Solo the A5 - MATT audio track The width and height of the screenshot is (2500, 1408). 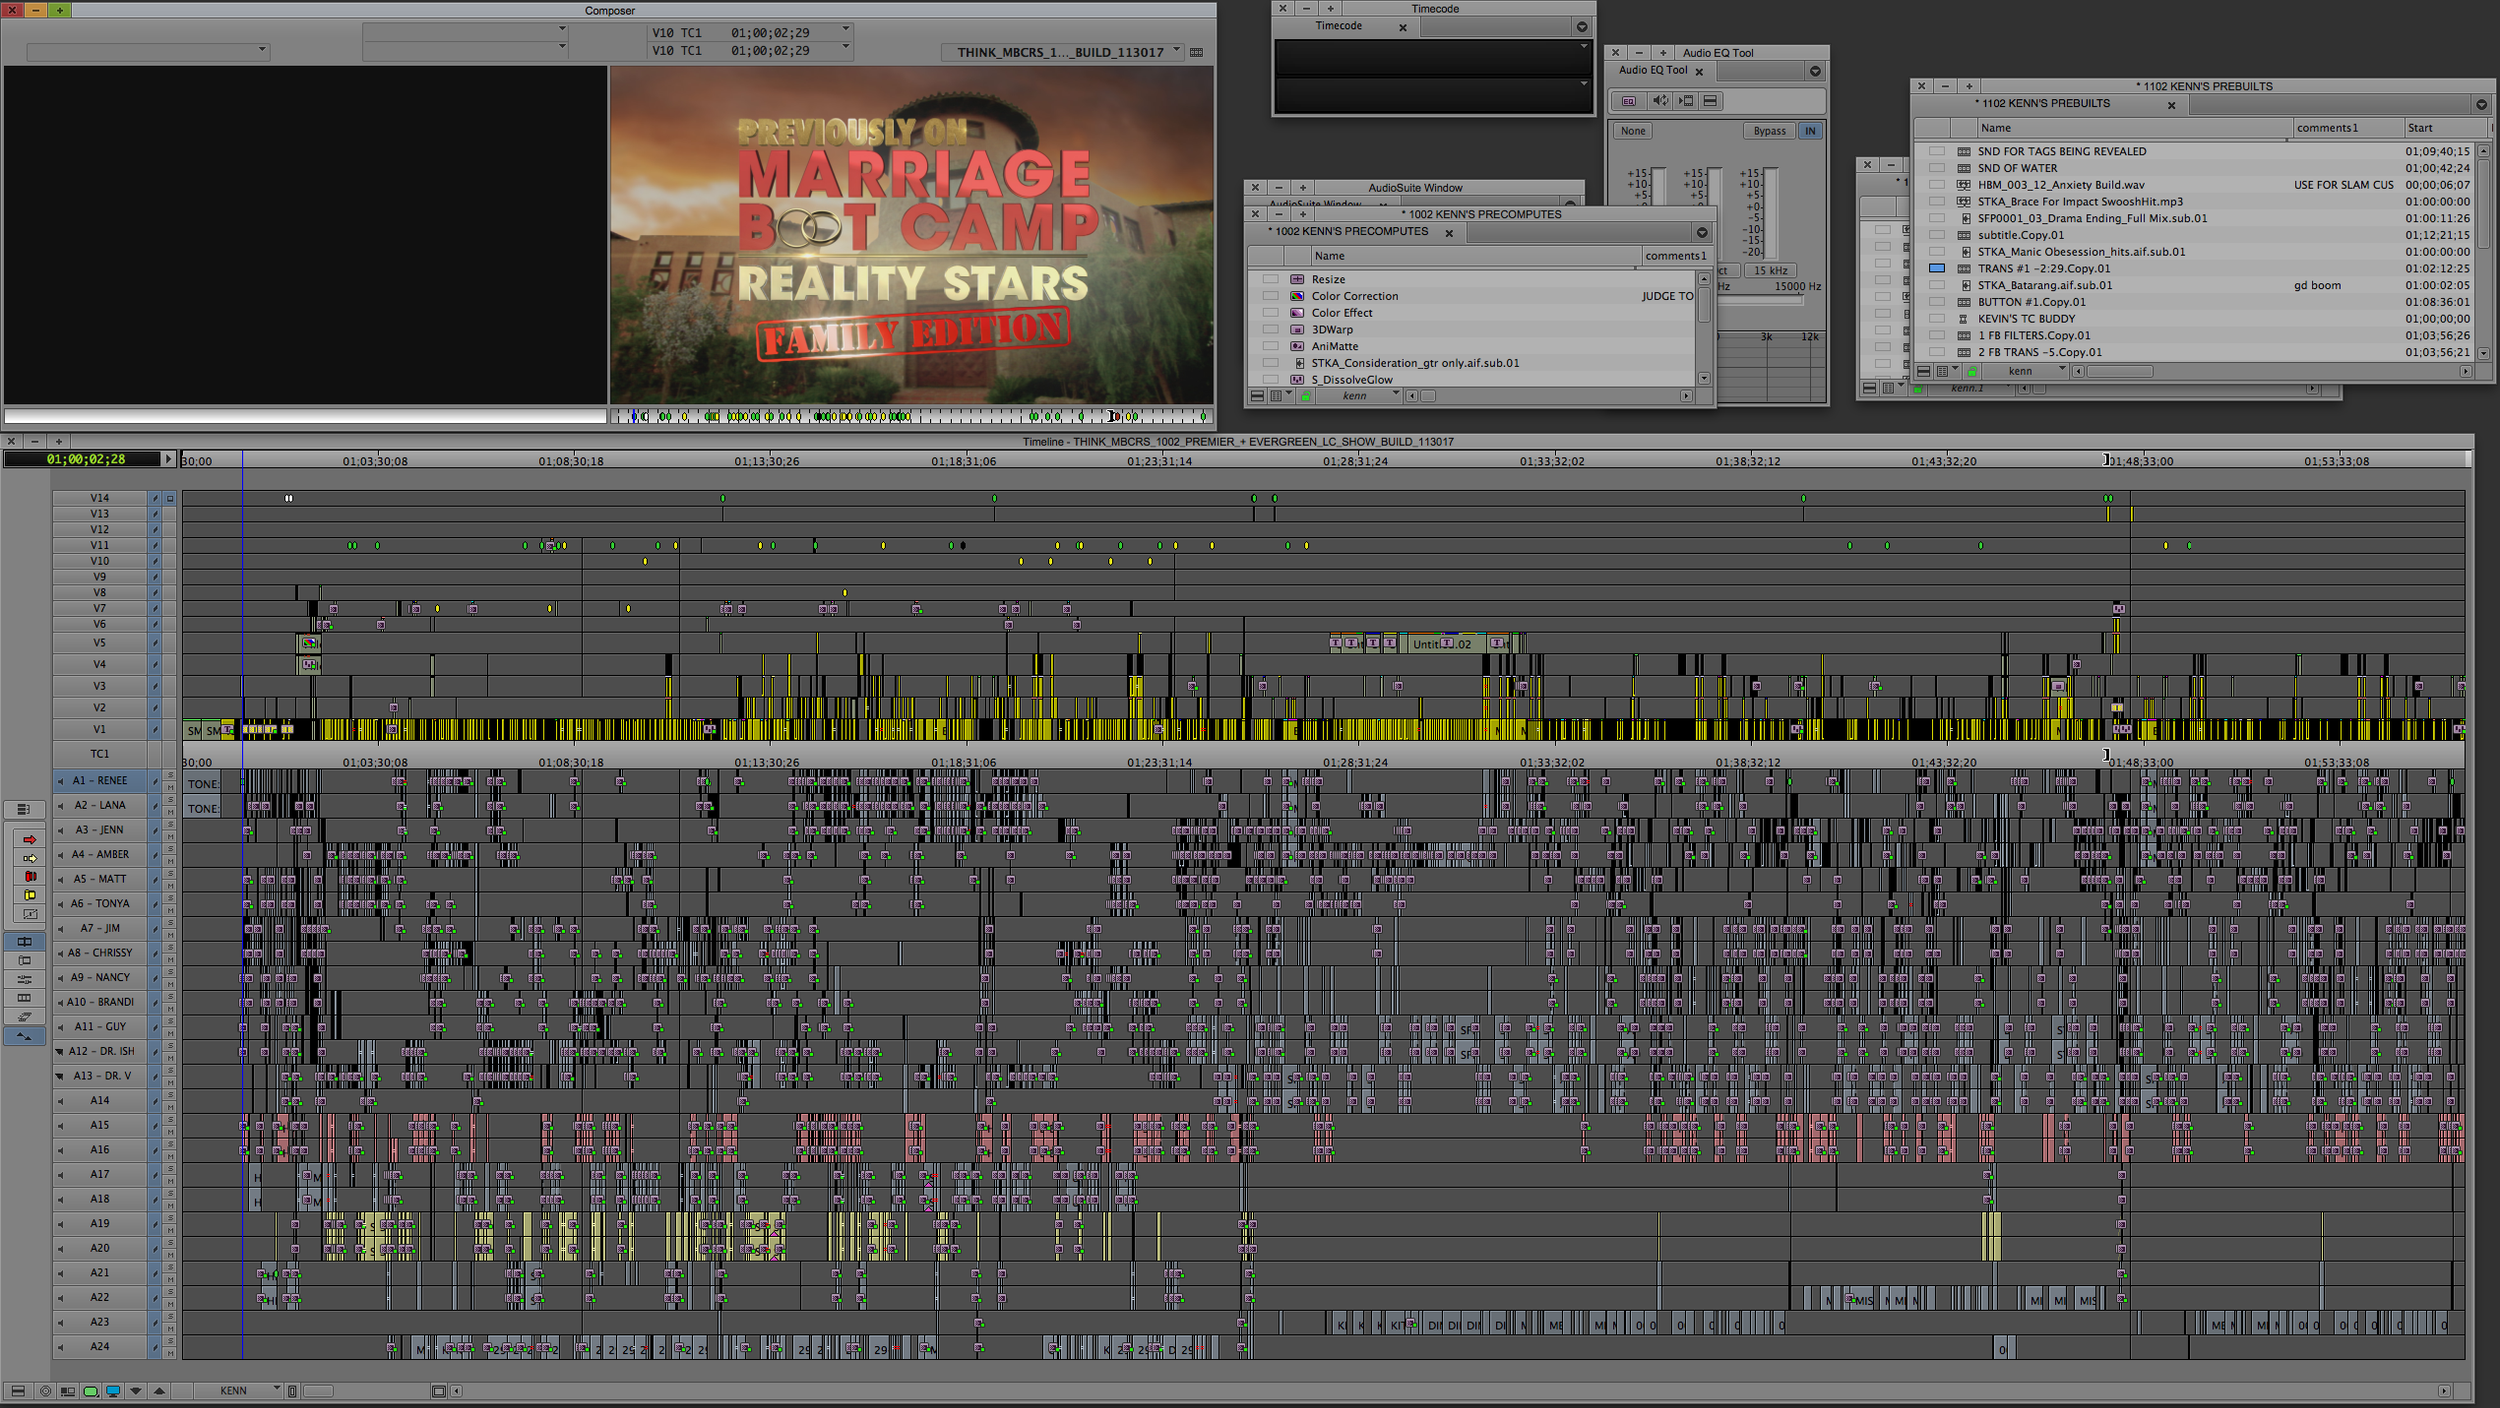pos(171,874)
